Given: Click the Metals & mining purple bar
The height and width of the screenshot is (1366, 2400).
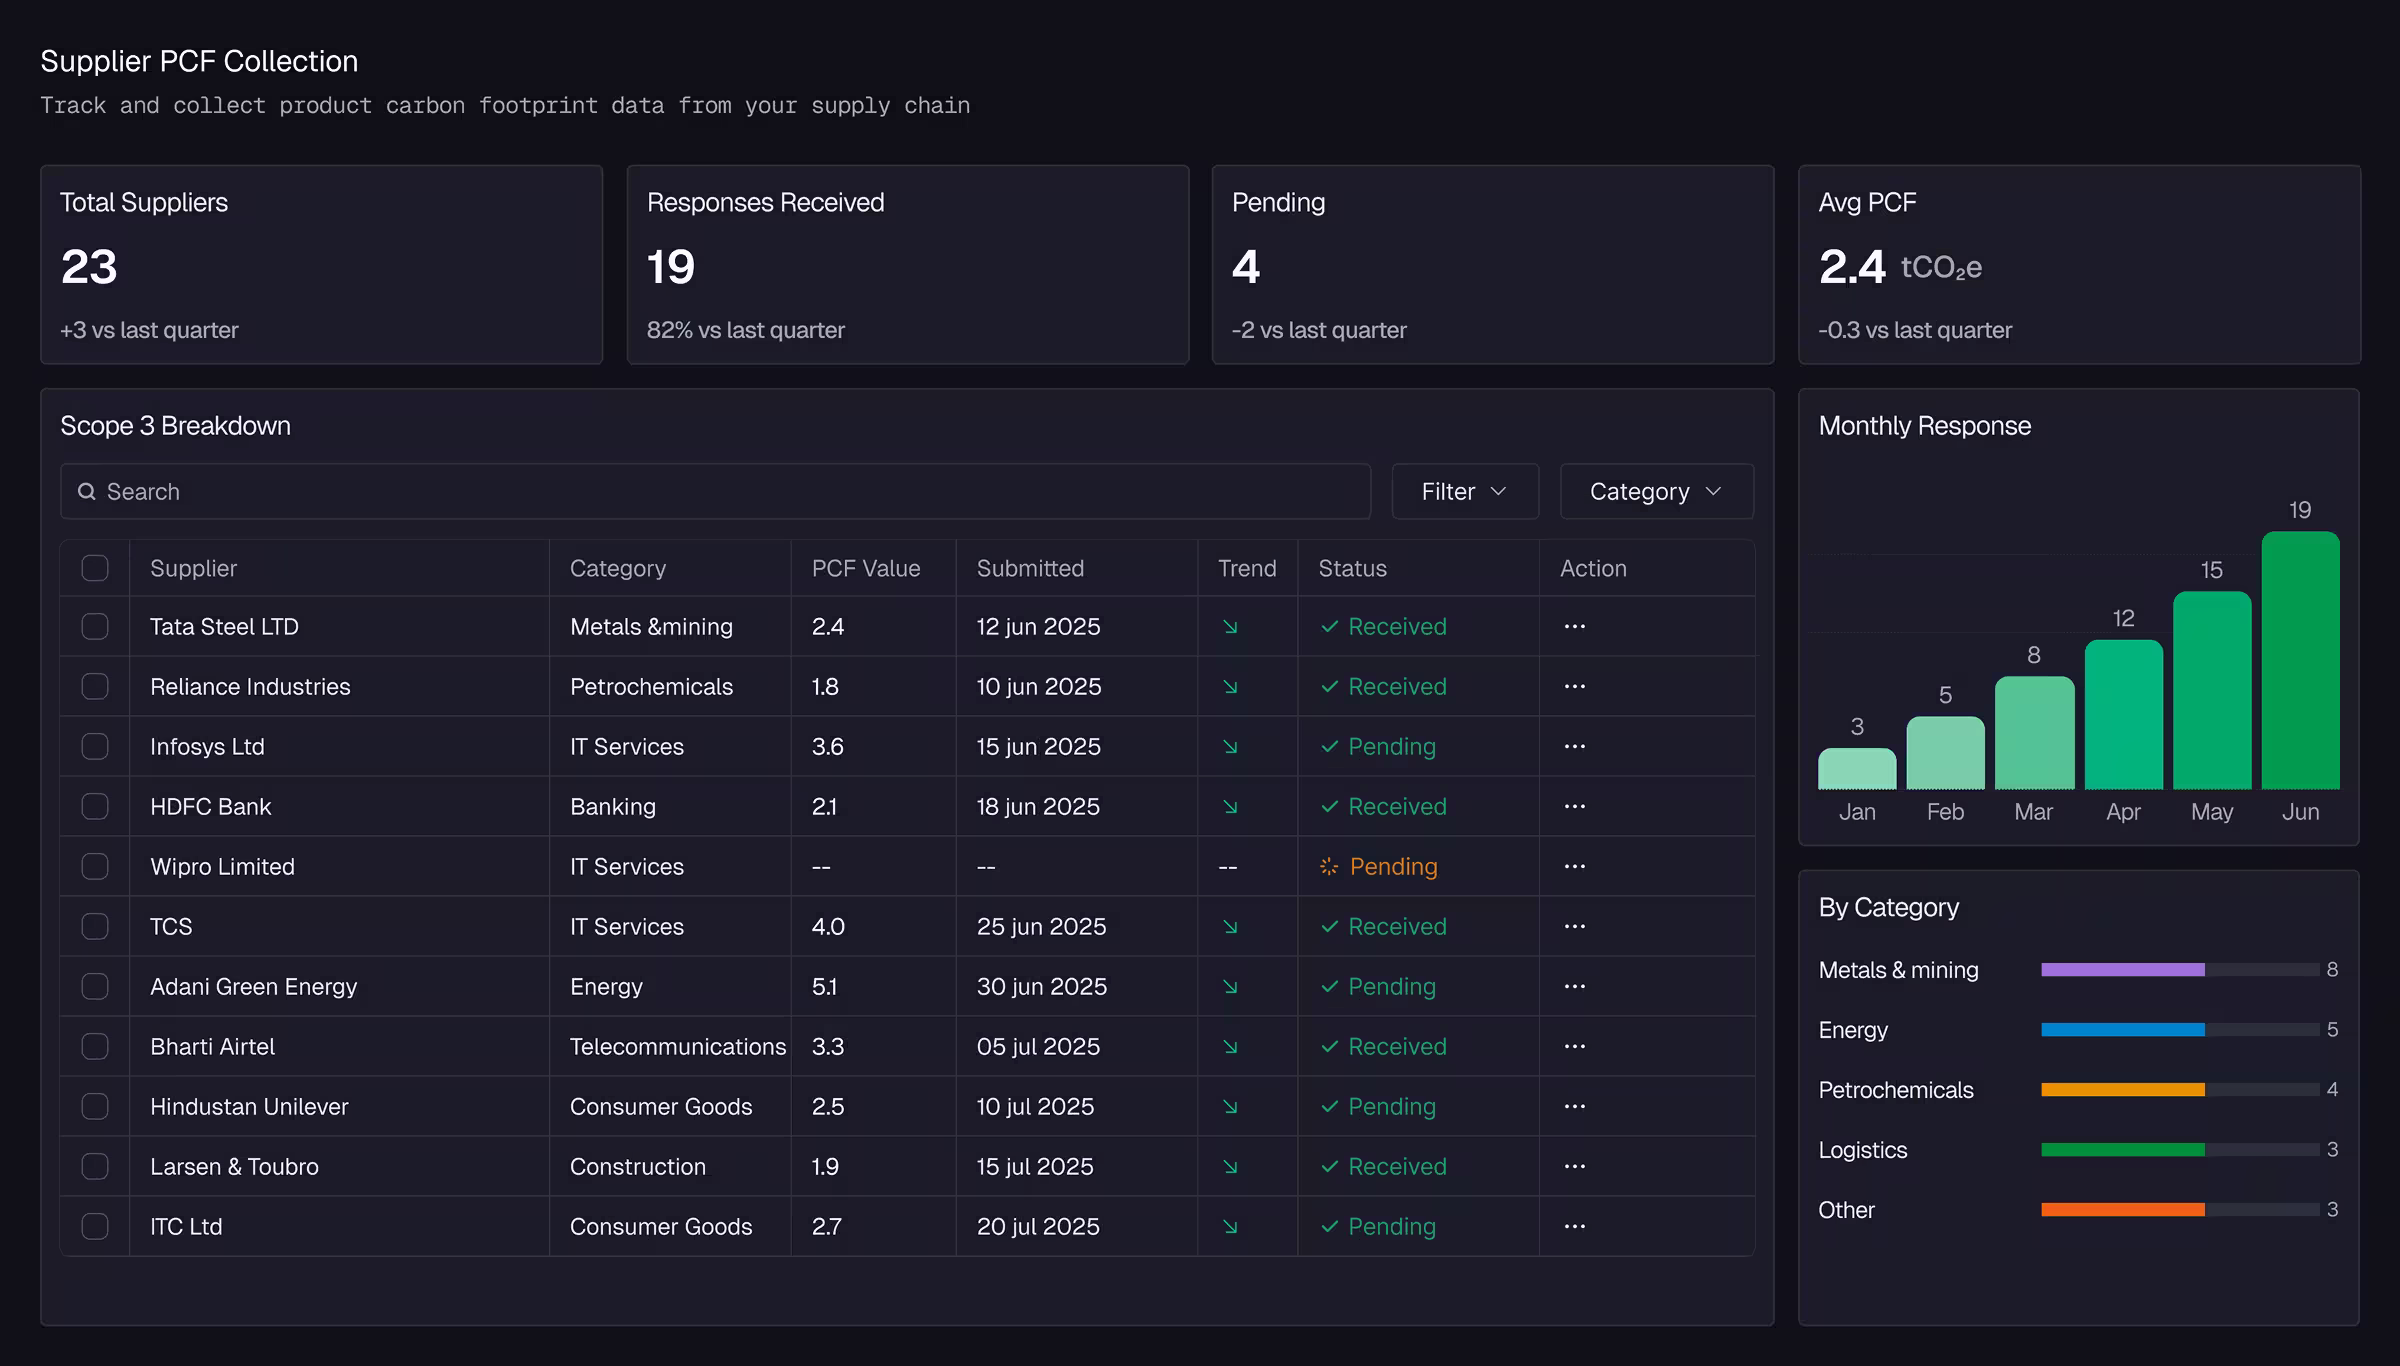Looking at the screenshot, I should tap(2122, 969).
